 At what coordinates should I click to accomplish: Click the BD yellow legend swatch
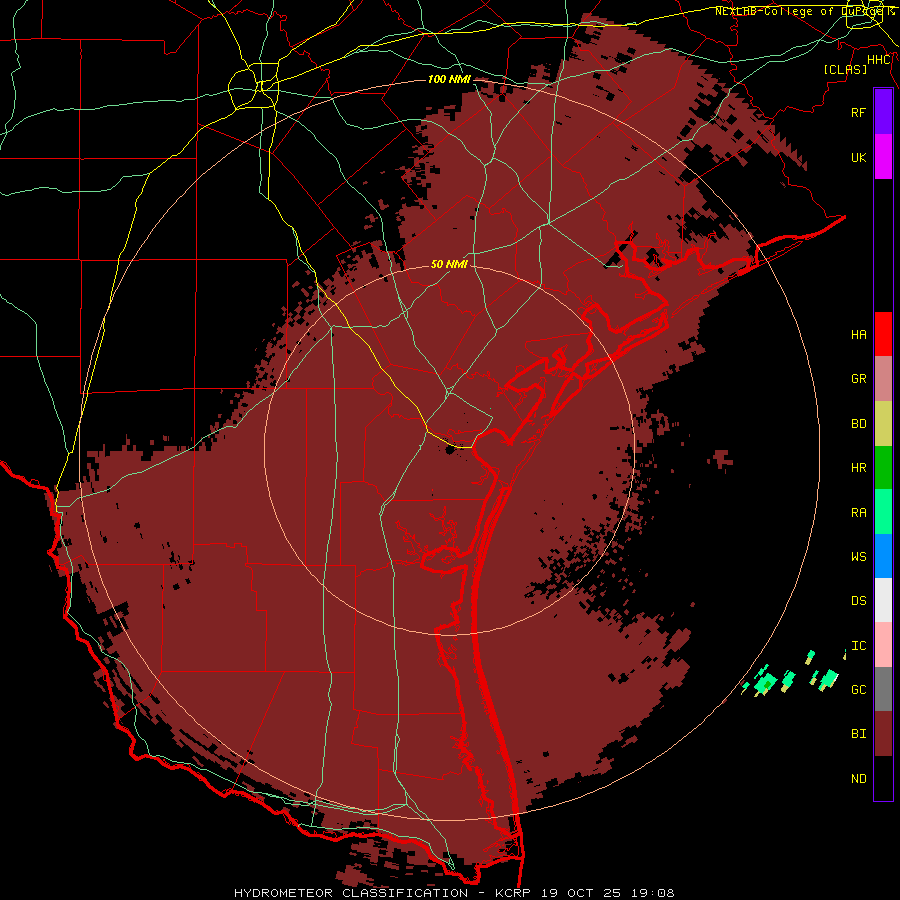click(883, 424)
